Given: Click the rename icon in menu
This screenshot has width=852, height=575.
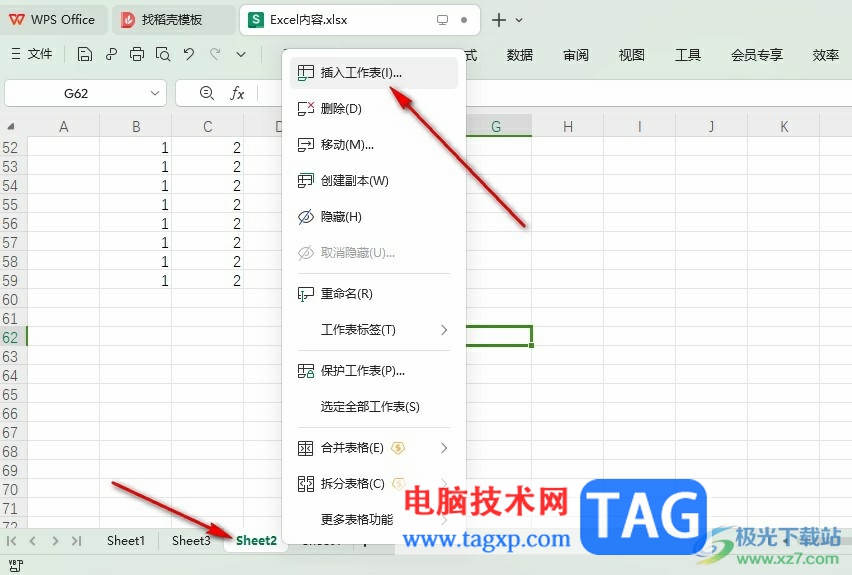Looking at the screenshot, I should click(306, 294).
